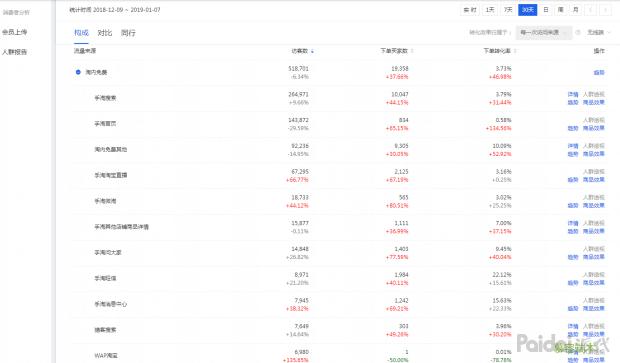This screenshot has width=620, height=363.
Task: Sort by 访客数 column arrow
Action: tap(312, 51)
